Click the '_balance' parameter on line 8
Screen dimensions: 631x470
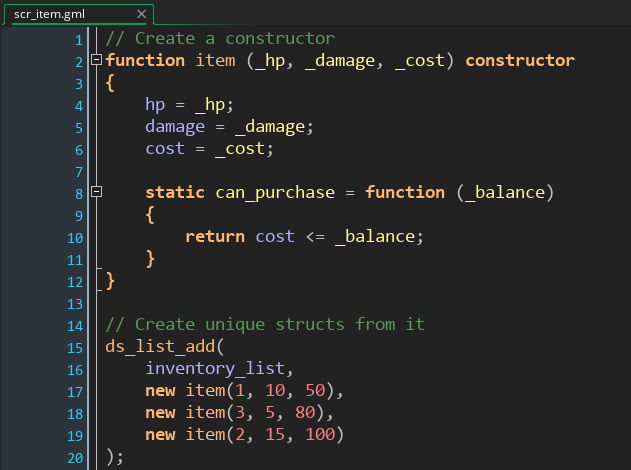505,193
